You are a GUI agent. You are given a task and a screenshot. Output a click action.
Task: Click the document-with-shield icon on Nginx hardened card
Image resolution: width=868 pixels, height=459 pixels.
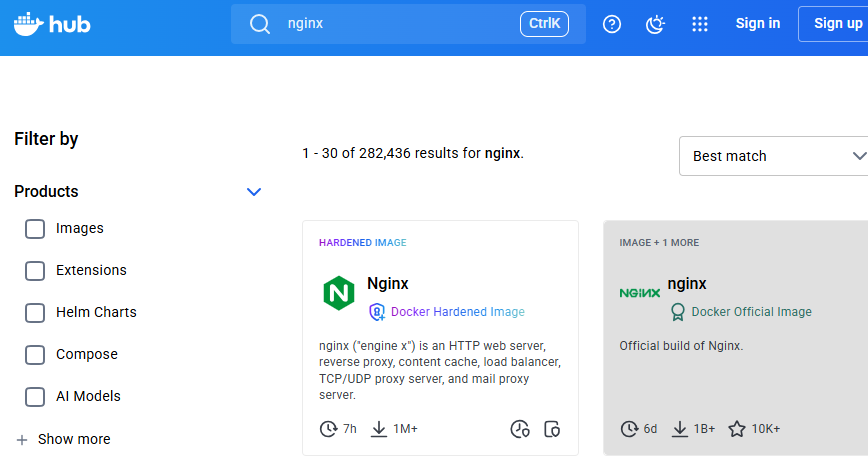(x=552, y=429)
